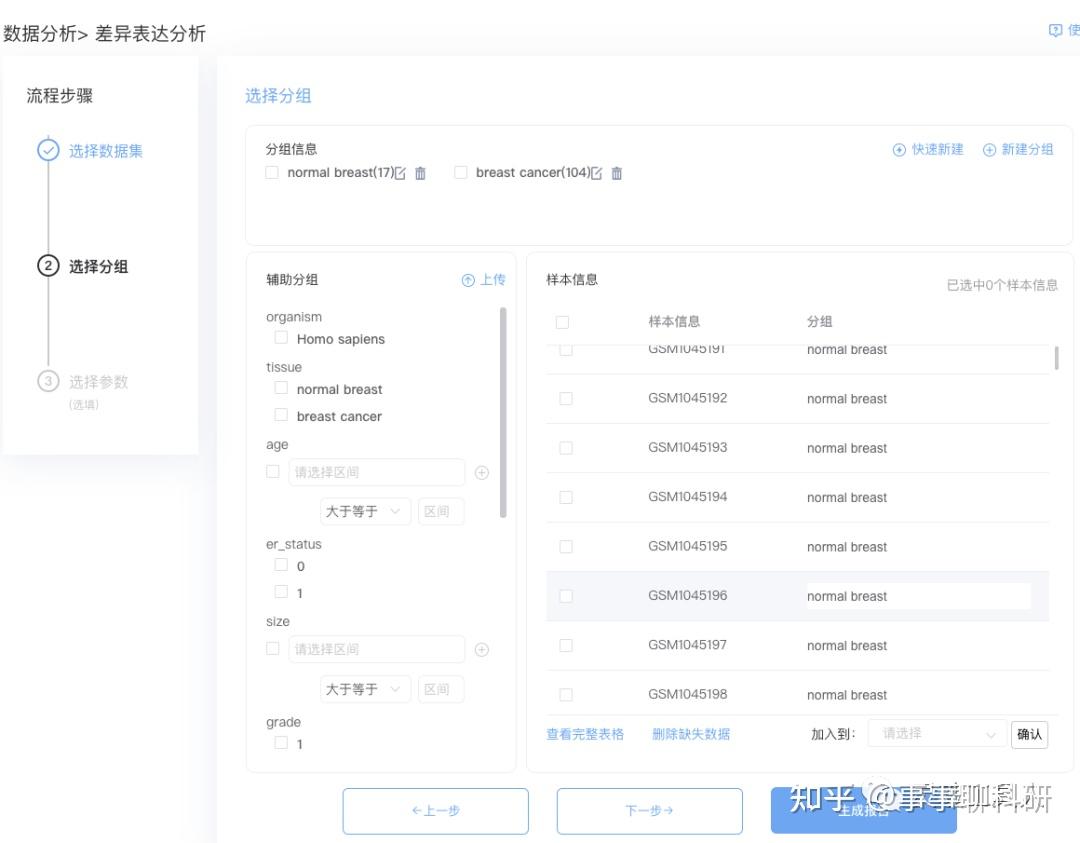Screen dimensions: 1080x843
Task: Click edit icon next to breast cancer(104)
Action: pos(596,174)
